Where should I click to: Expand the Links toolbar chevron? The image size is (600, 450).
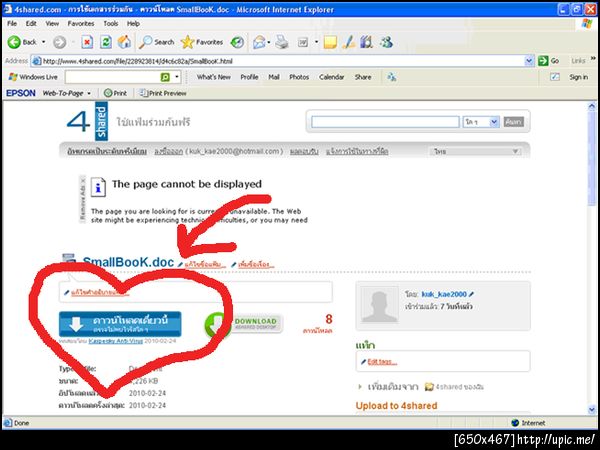pyautogui.click(x=593, y=59)
